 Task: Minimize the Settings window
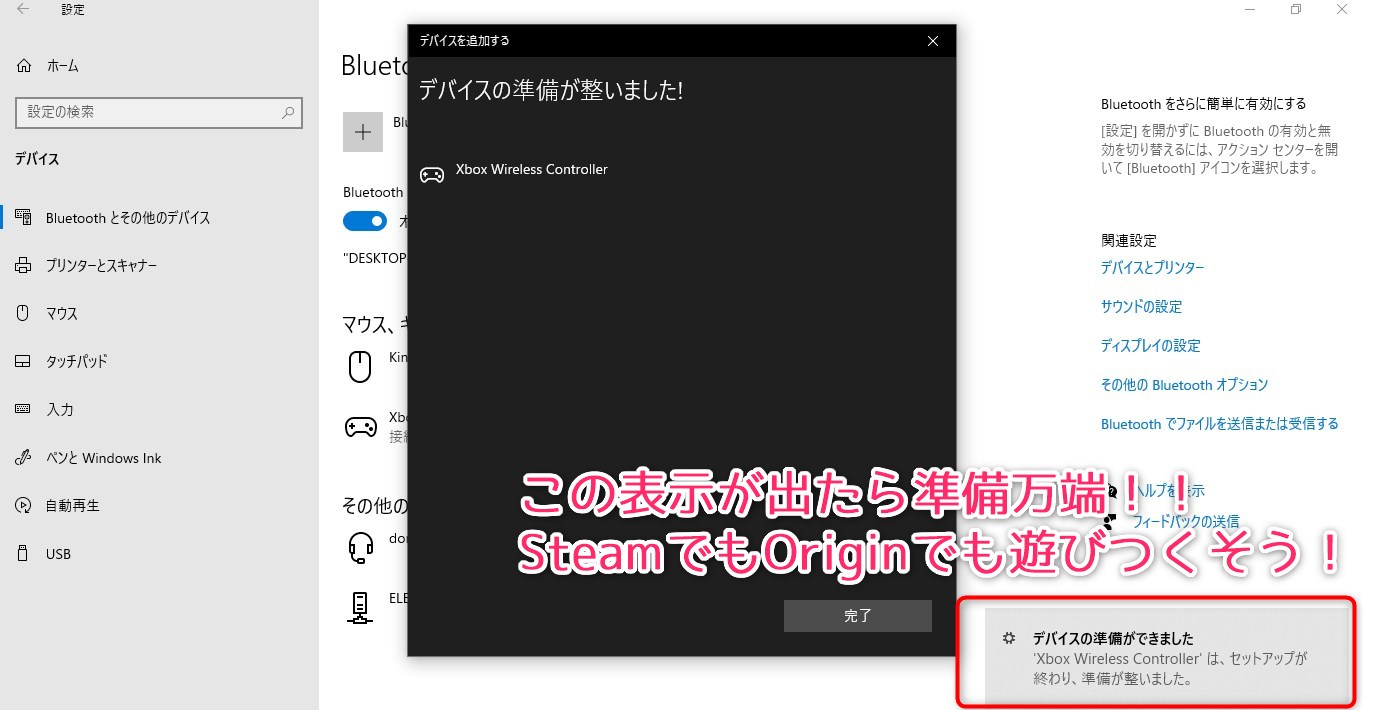tap(1250, 9)
